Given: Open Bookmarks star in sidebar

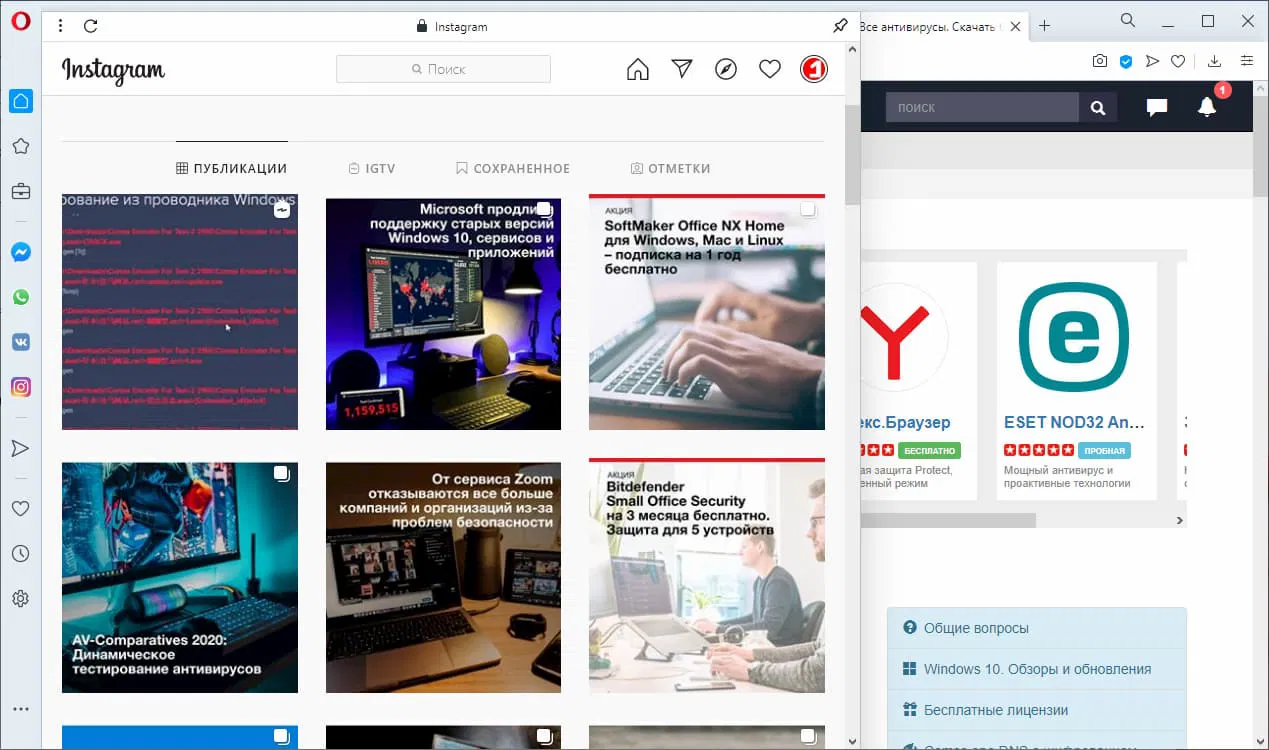Looking at the screenshot, I should point(21,146).
